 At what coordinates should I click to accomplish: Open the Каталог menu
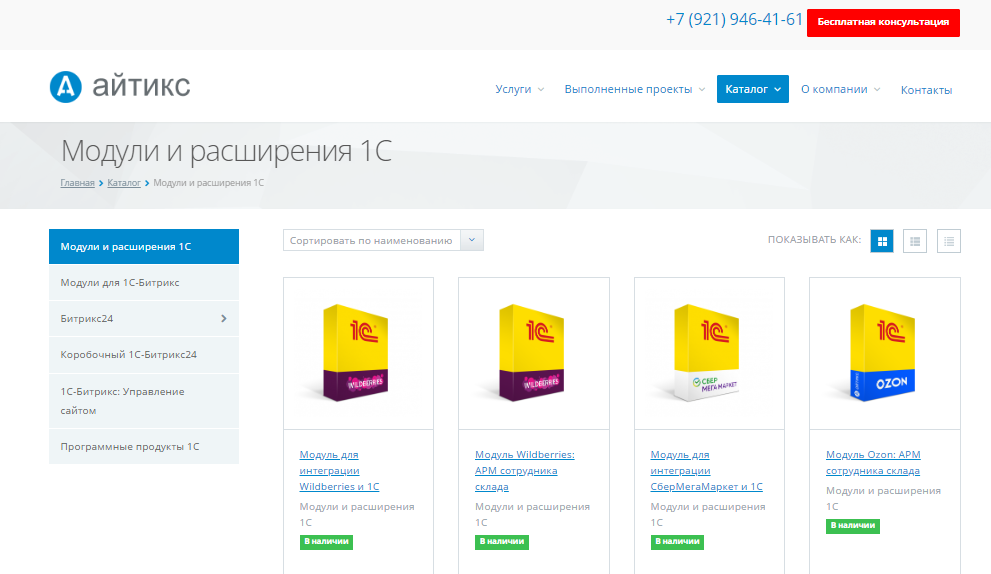point(753,89)
